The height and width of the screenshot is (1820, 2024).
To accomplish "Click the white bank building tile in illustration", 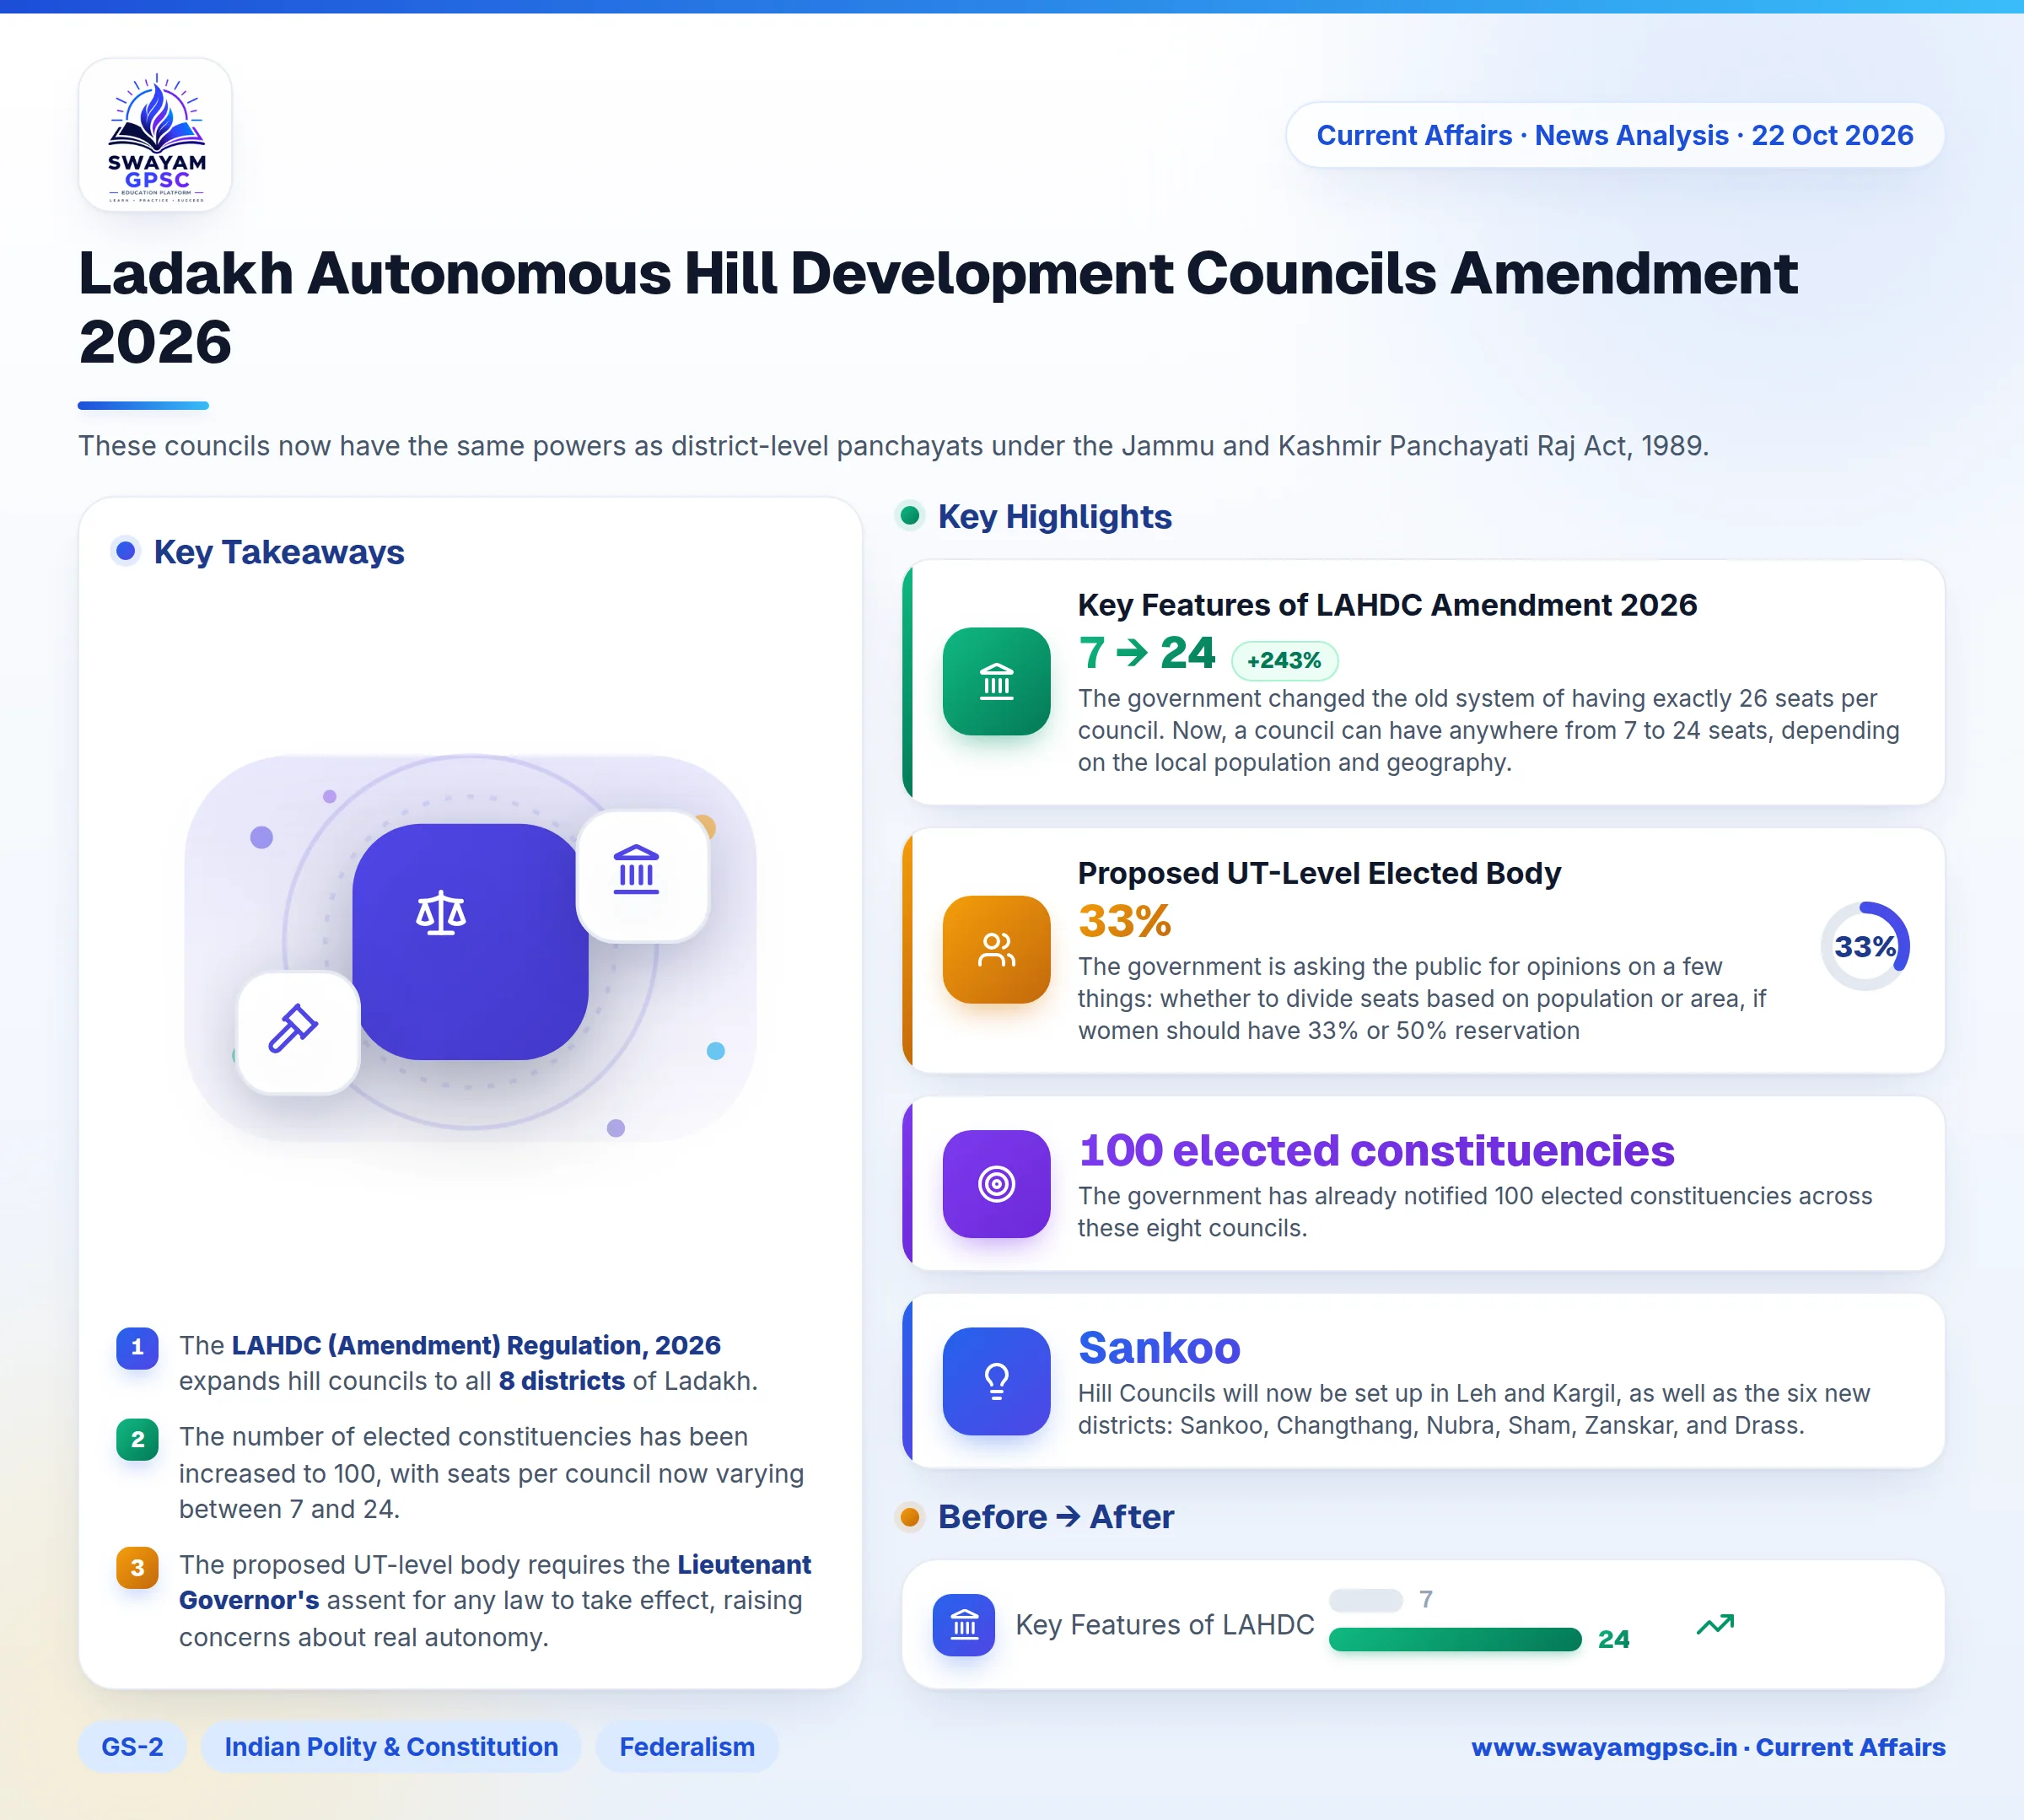I will [x=642, y=875].
